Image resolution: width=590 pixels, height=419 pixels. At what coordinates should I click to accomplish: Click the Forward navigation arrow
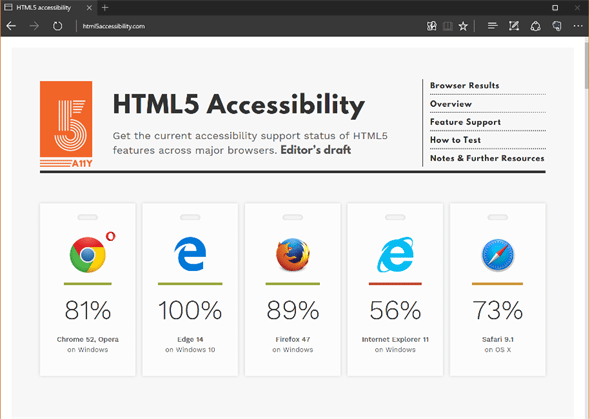click(x=34, y=26)
